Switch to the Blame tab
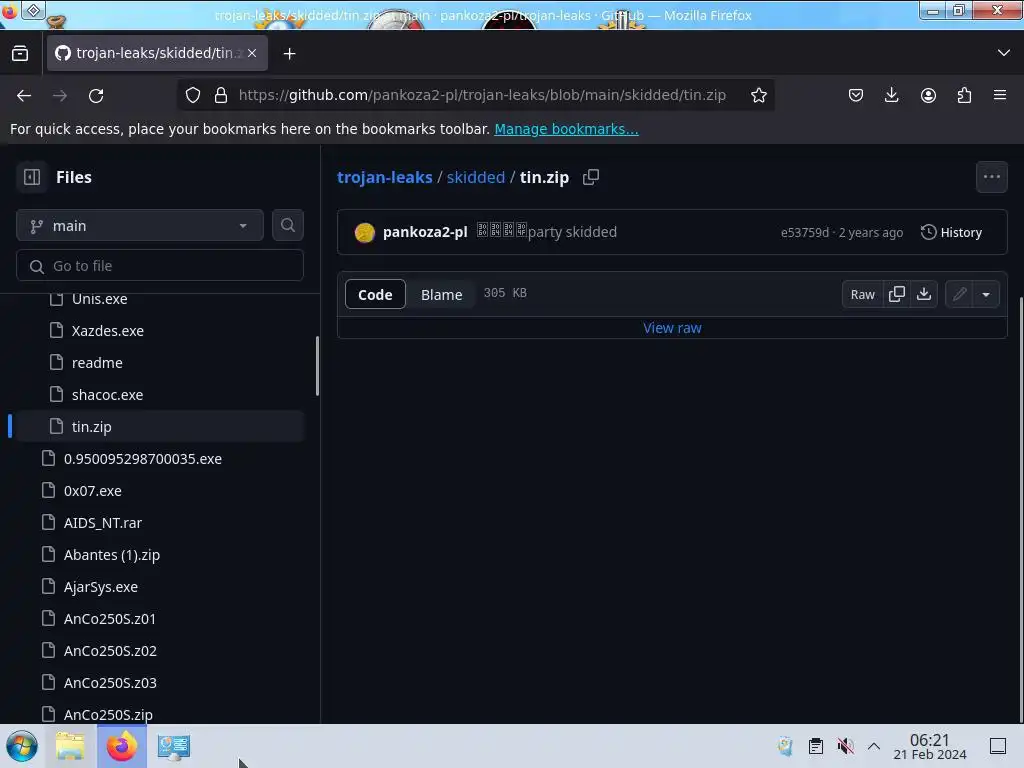This screenshot has height=768, width=1024. pos(441,294)
